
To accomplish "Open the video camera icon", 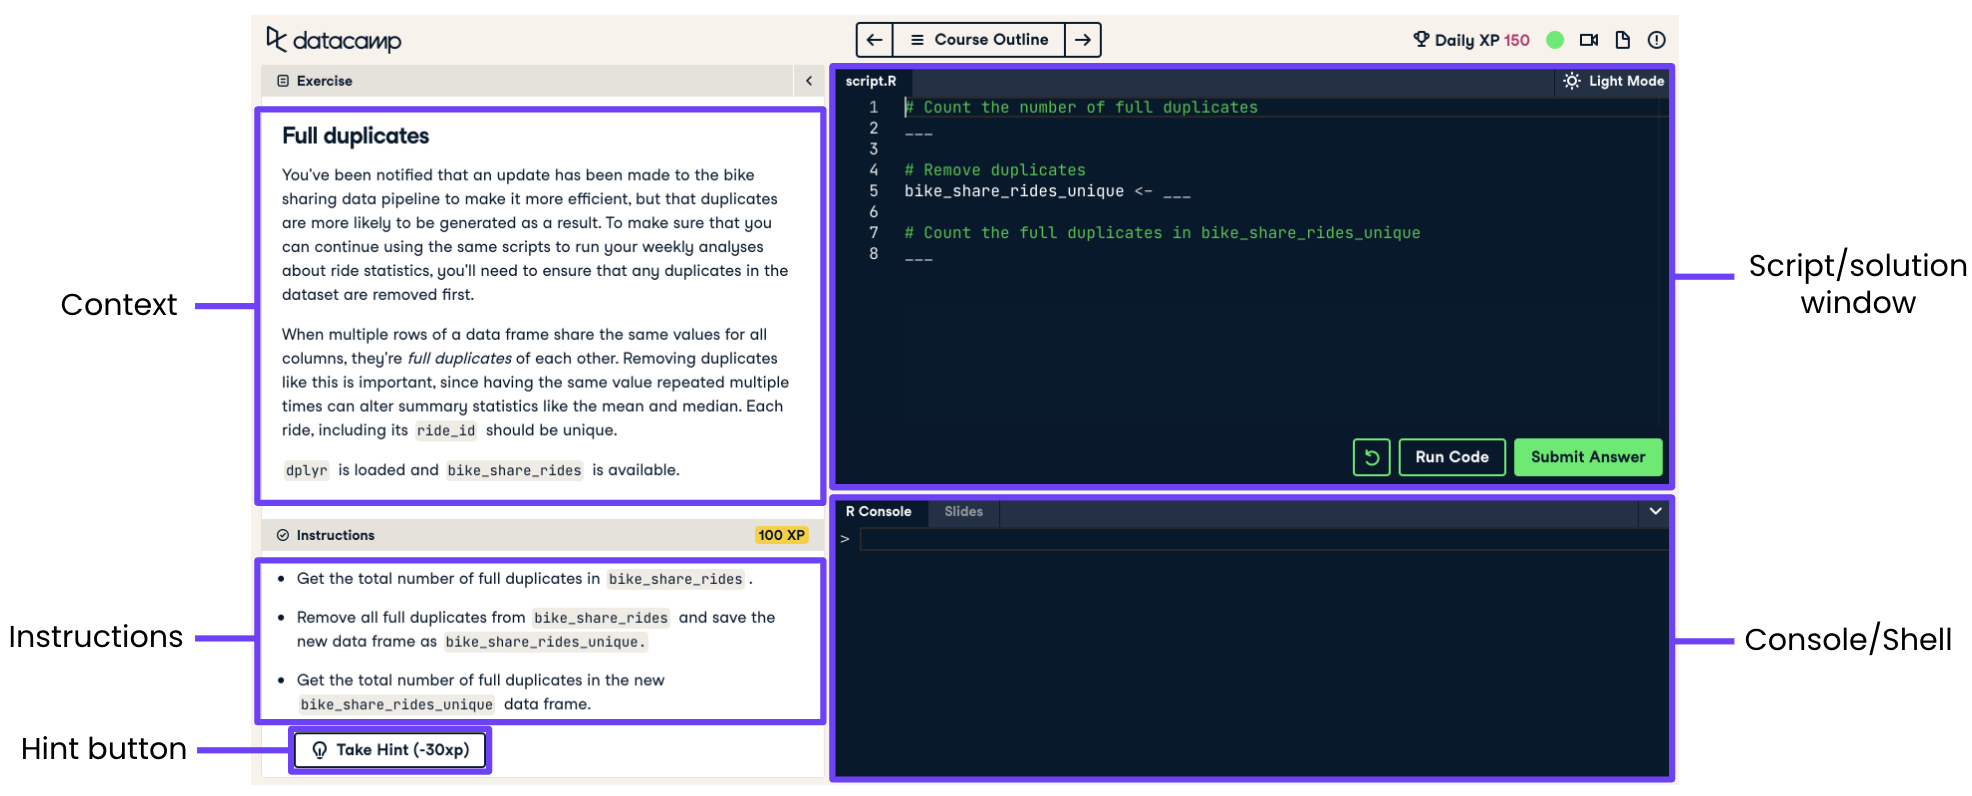I will [1589, 40].
